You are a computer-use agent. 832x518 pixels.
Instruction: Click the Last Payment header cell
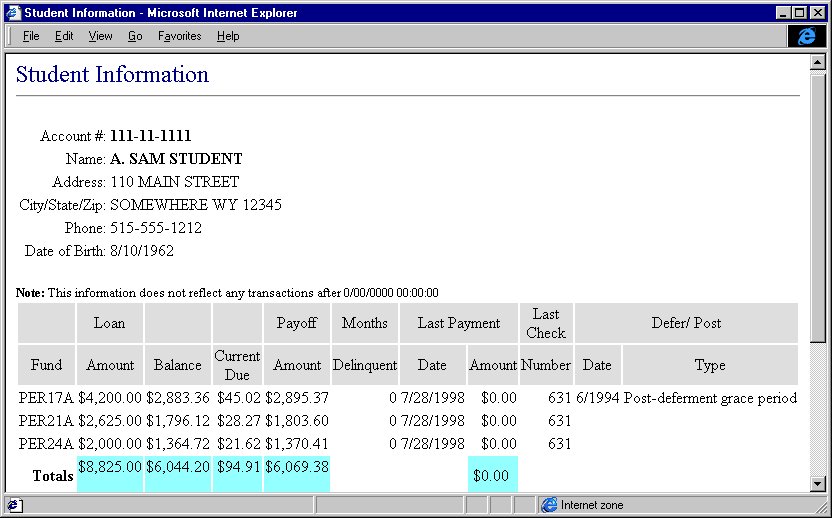459,323
